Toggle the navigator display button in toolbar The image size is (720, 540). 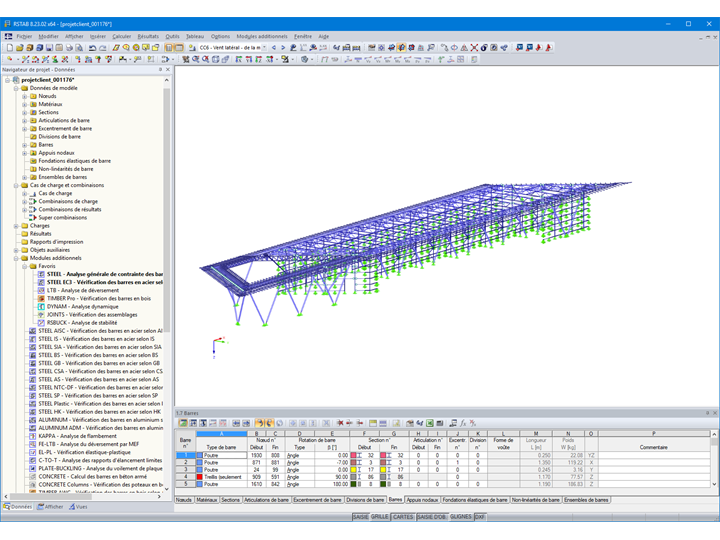169,47
